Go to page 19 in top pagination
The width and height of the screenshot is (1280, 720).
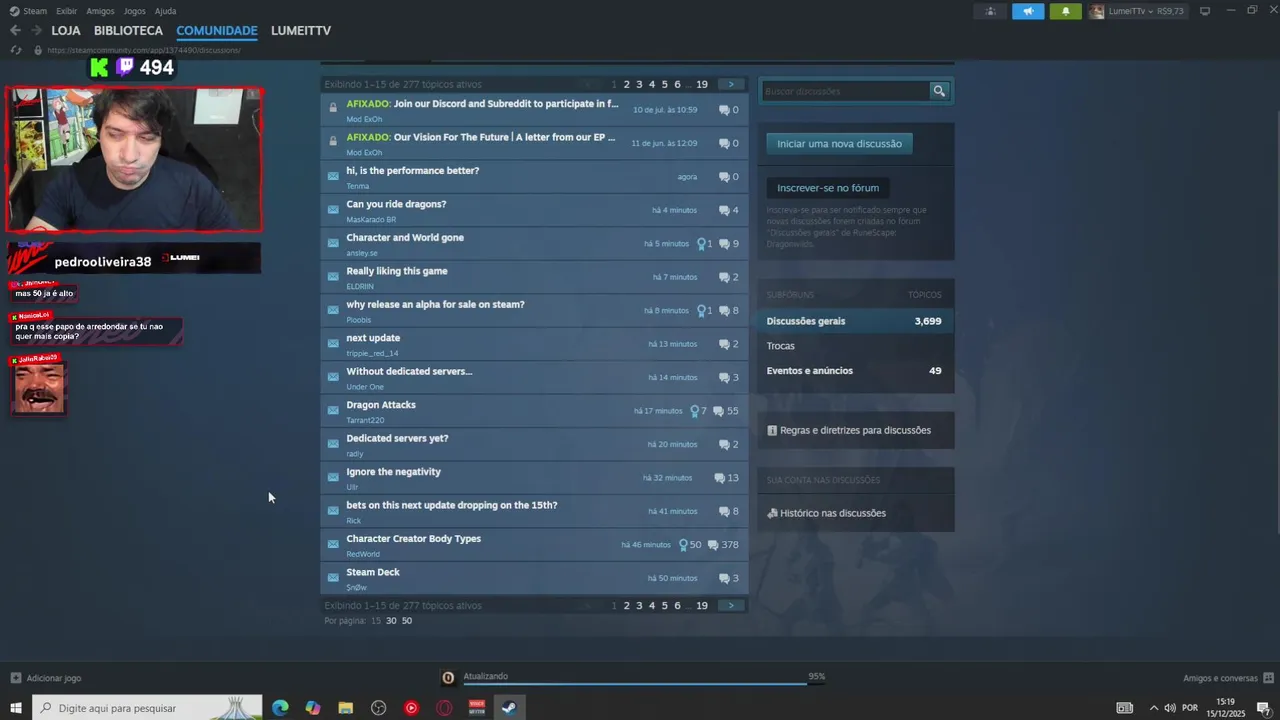[x=702, y=85]
